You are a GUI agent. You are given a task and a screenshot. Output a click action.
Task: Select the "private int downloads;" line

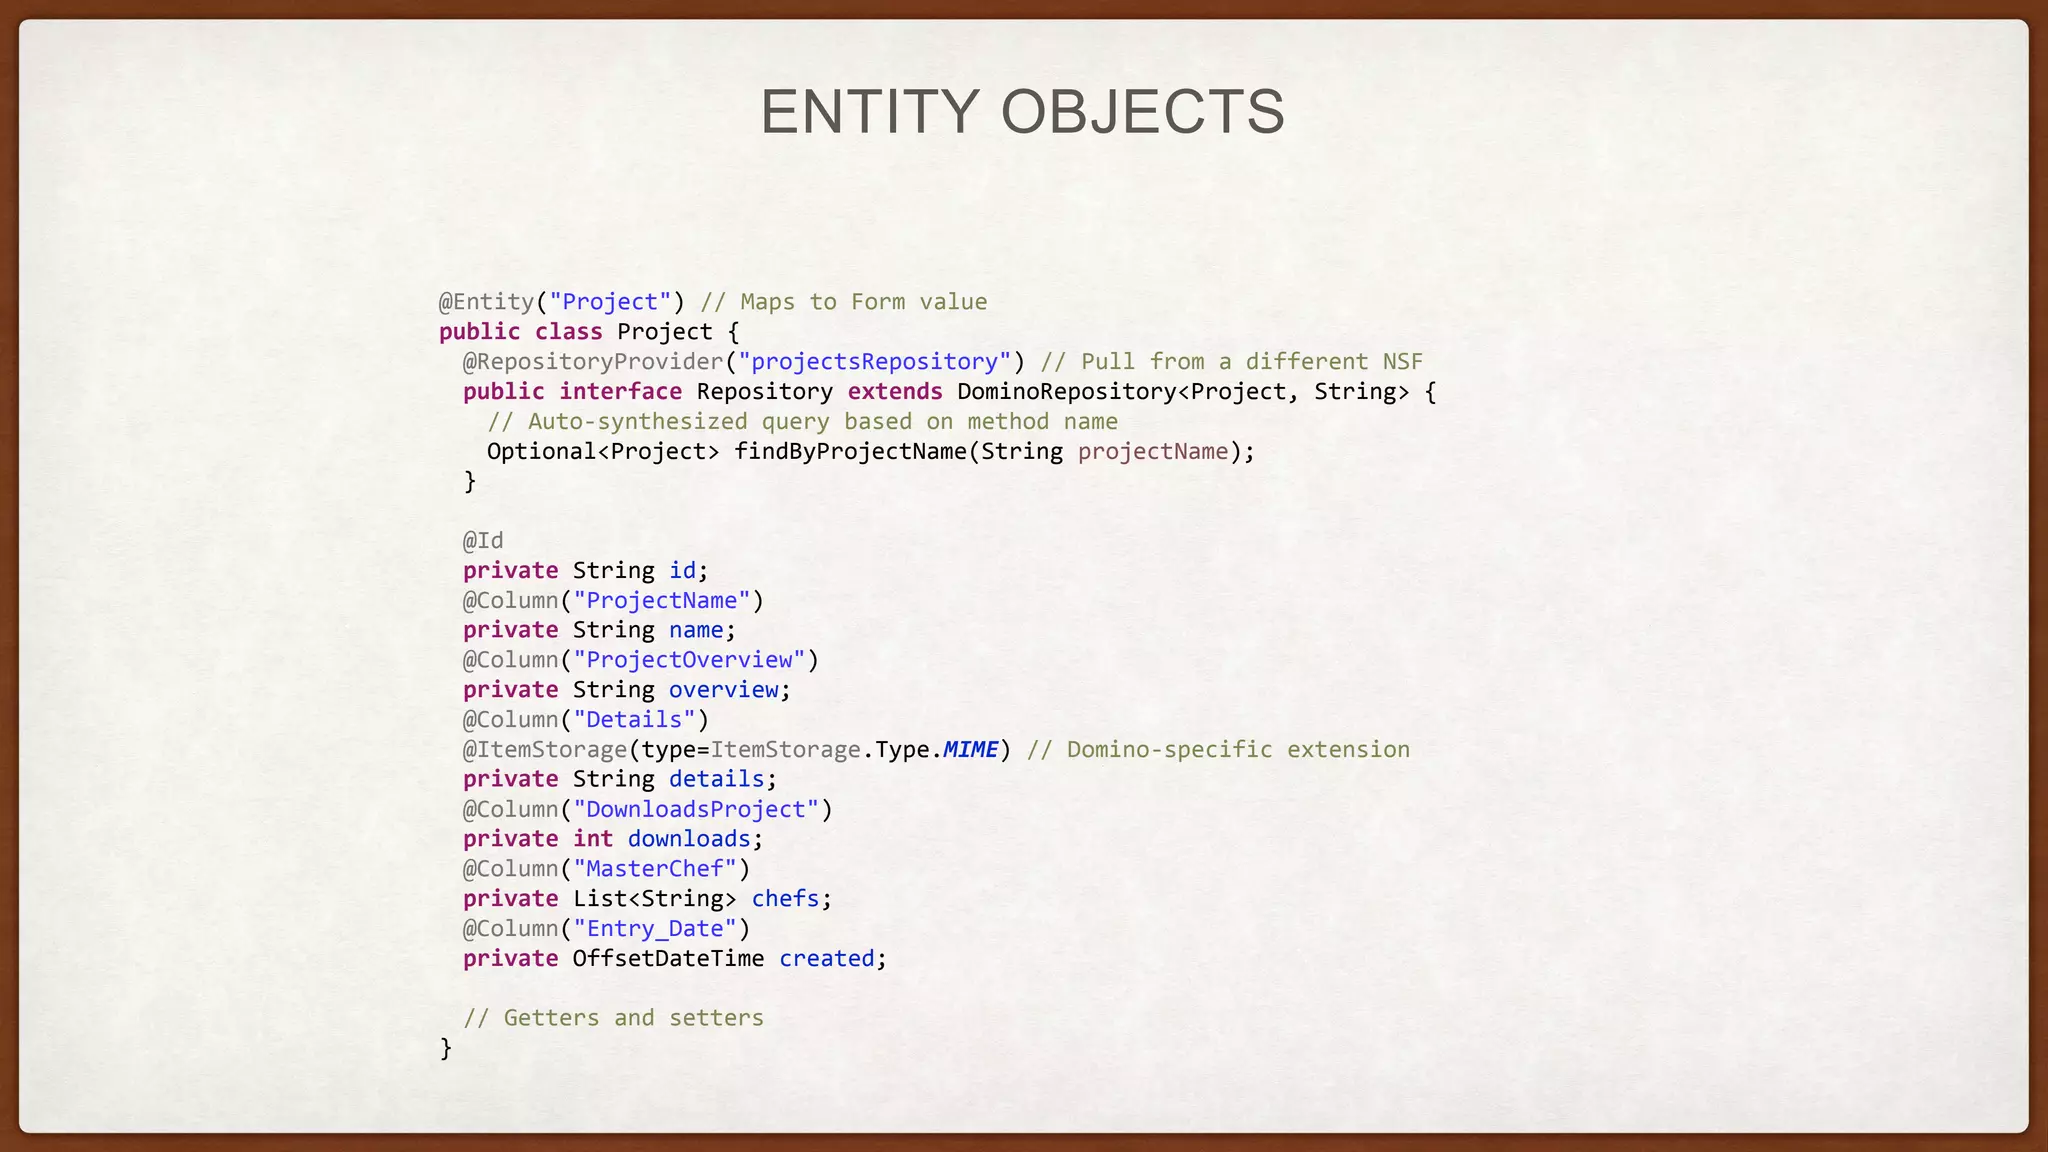(613, 839)
